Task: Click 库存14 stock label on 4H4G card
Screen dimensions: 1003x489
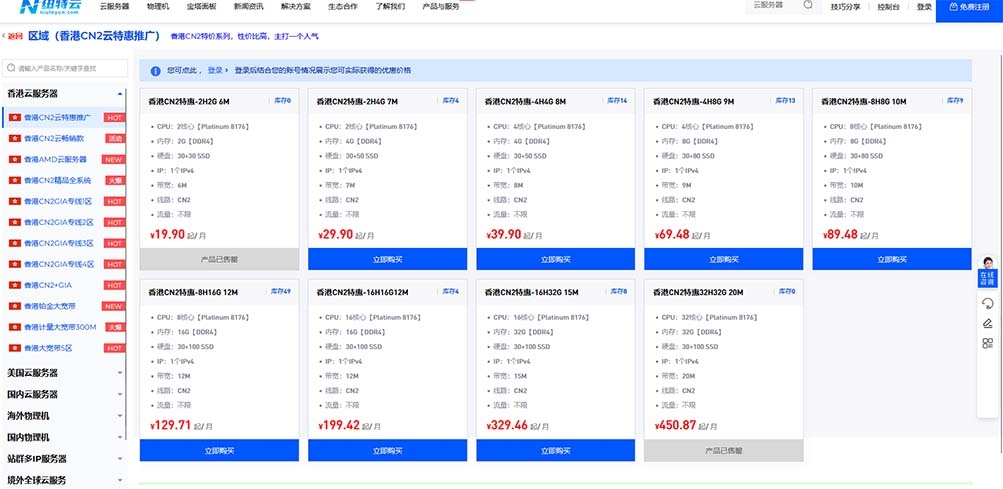Action: [x=617, y=100]
